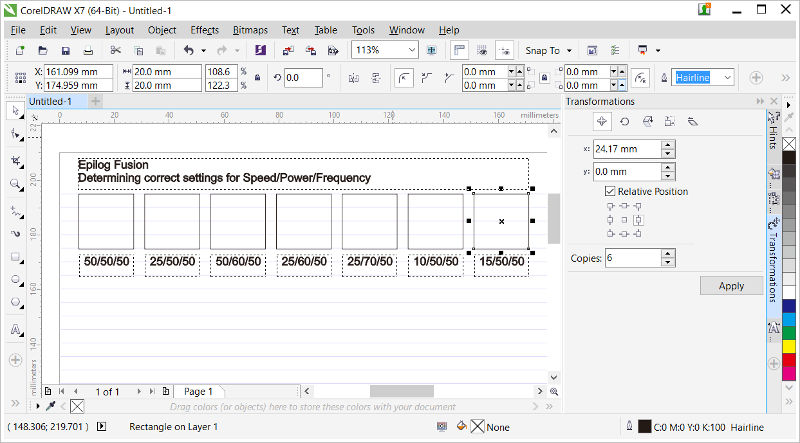Click the Export icon in toolbar
This screenshot has width=800, height=443.
point(311,51)
